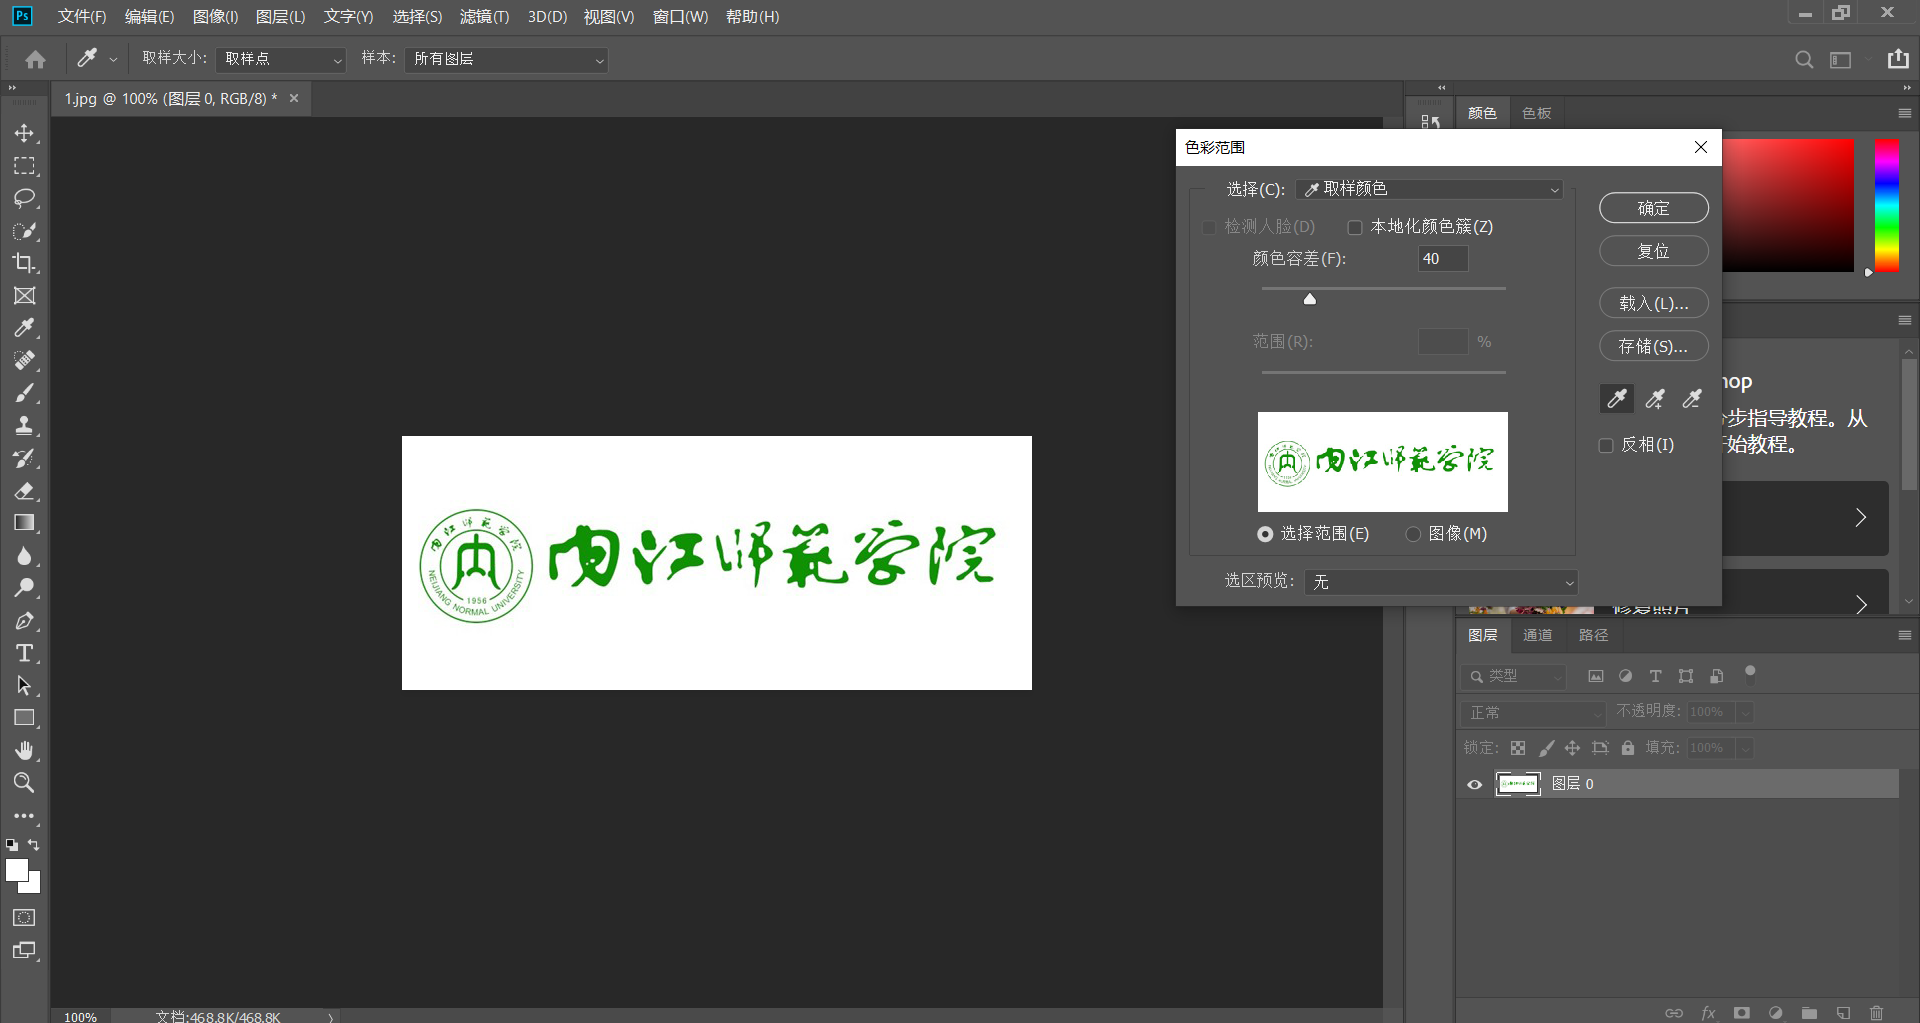Select the Quick Selection tool
The width and height of the screenshot is (1920, 1023).
(24, 231)
